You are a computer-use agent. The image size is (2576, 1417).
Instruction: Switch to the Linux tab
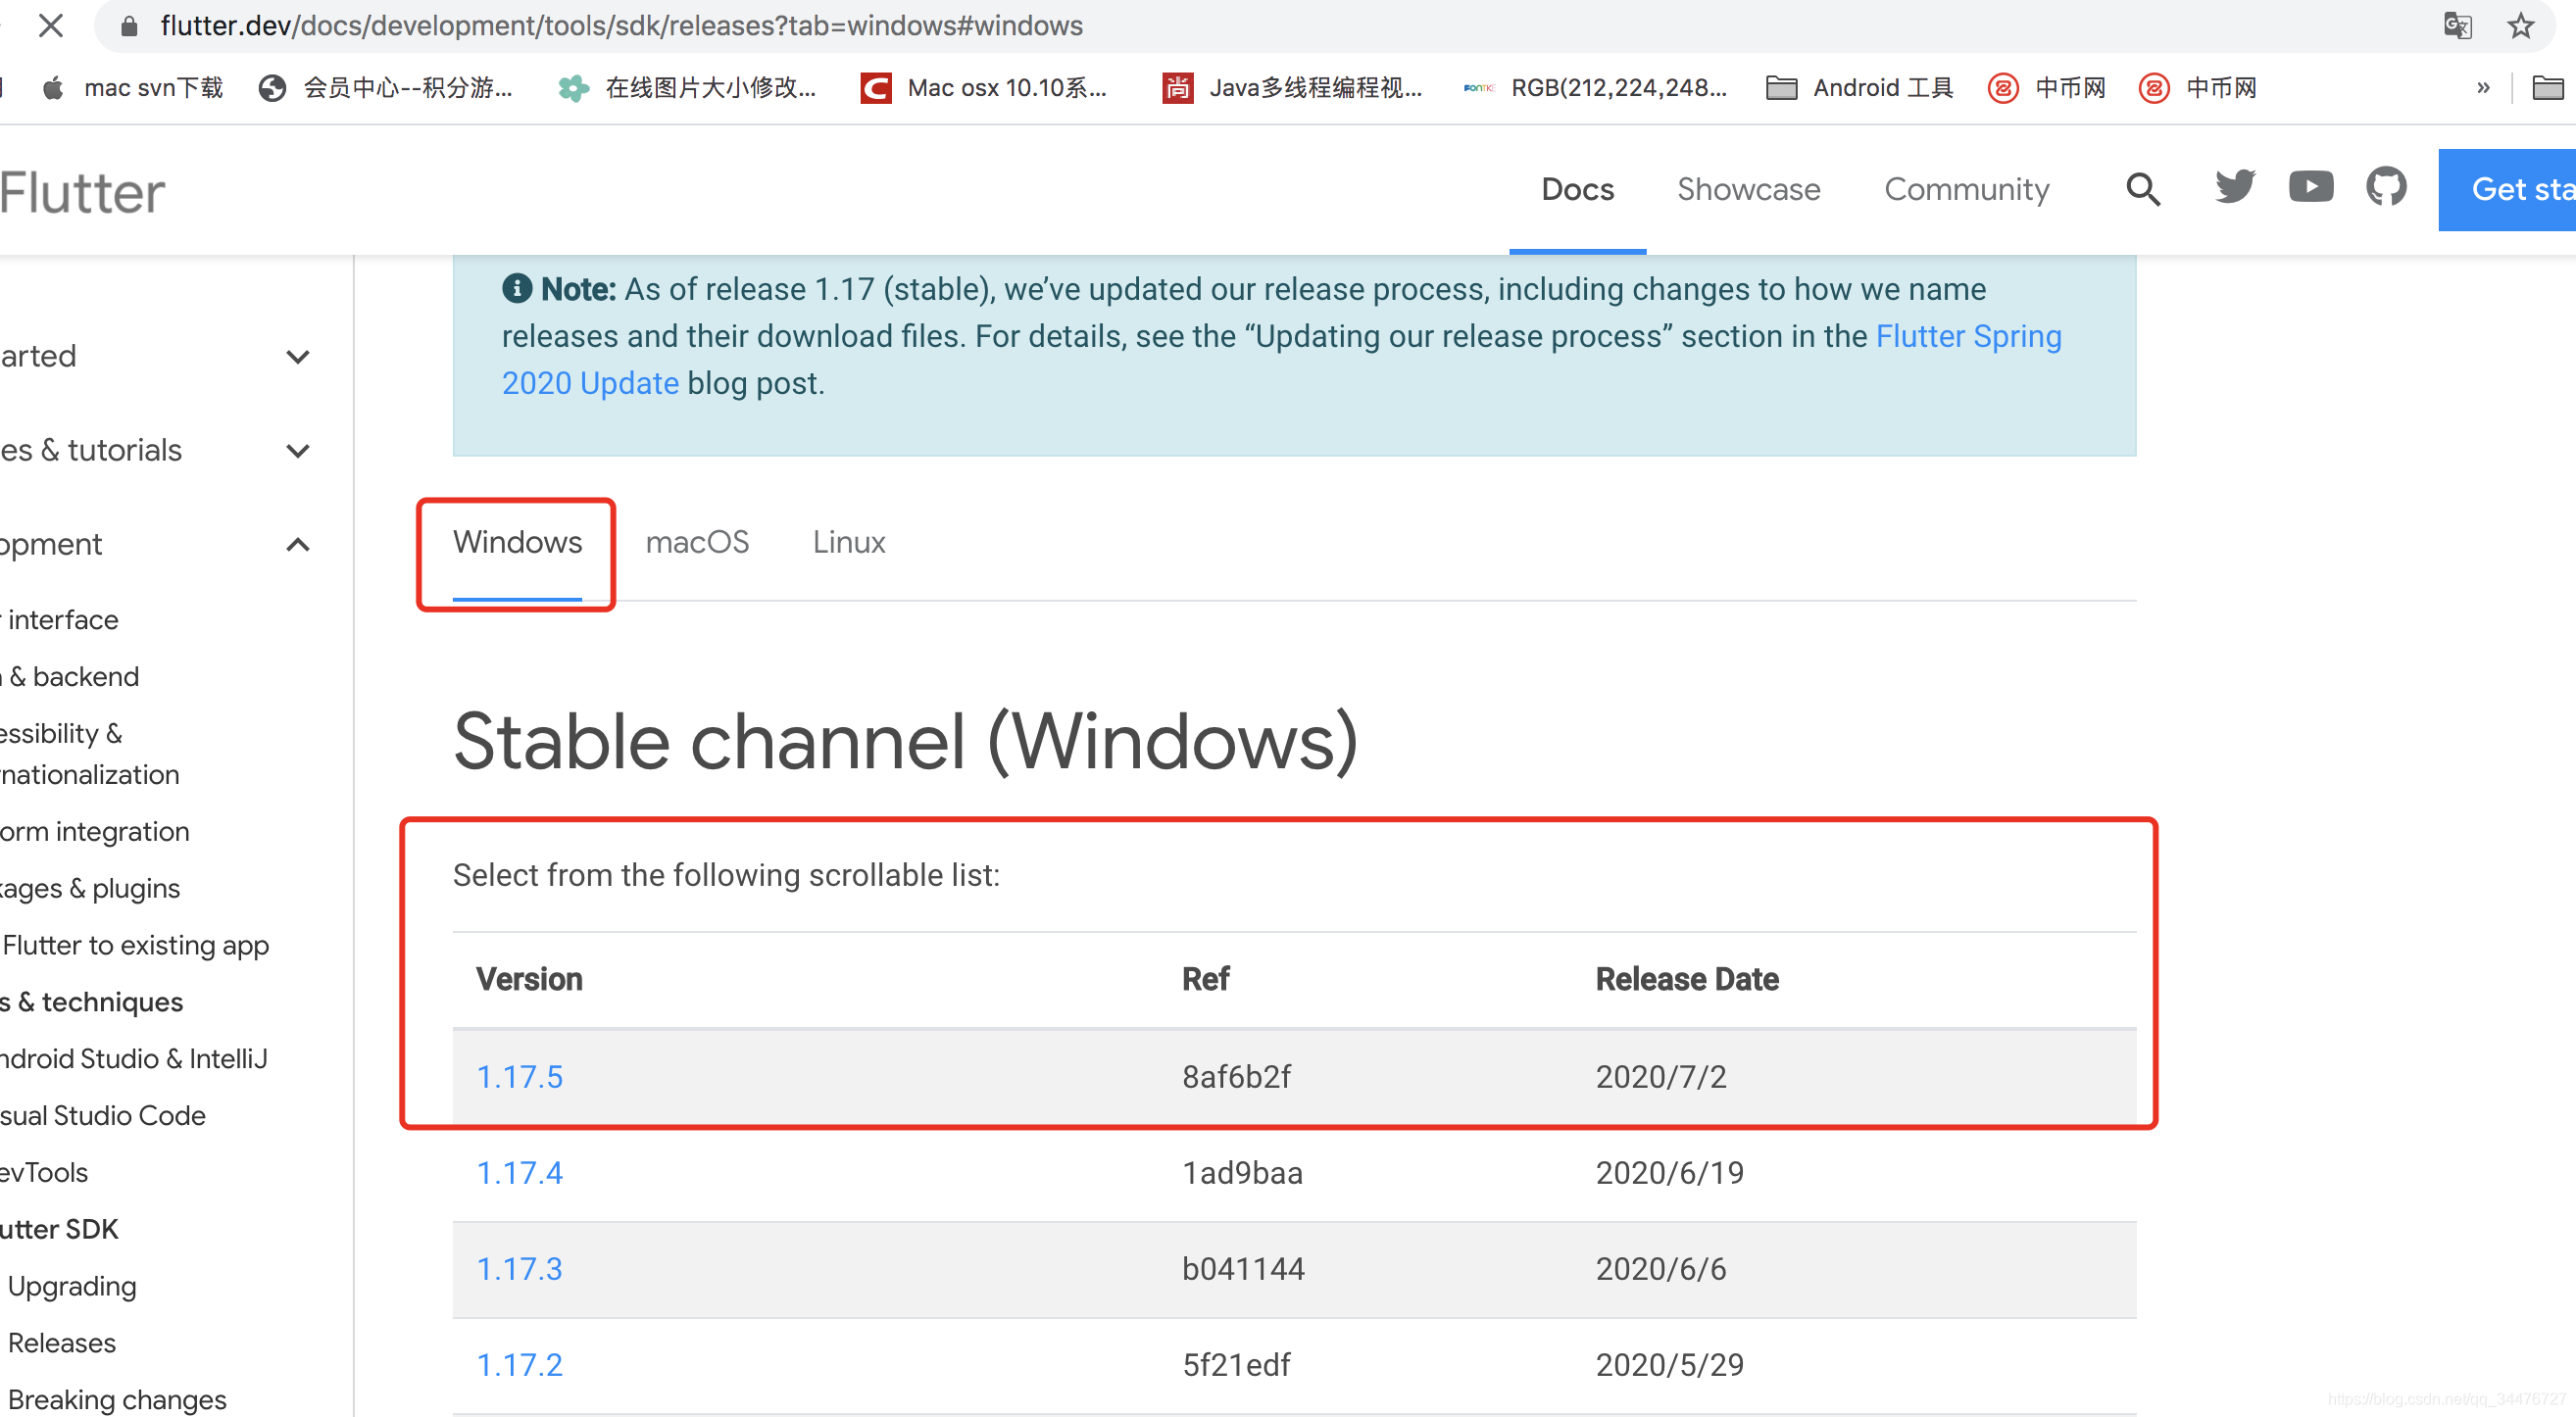click(848, 543)
